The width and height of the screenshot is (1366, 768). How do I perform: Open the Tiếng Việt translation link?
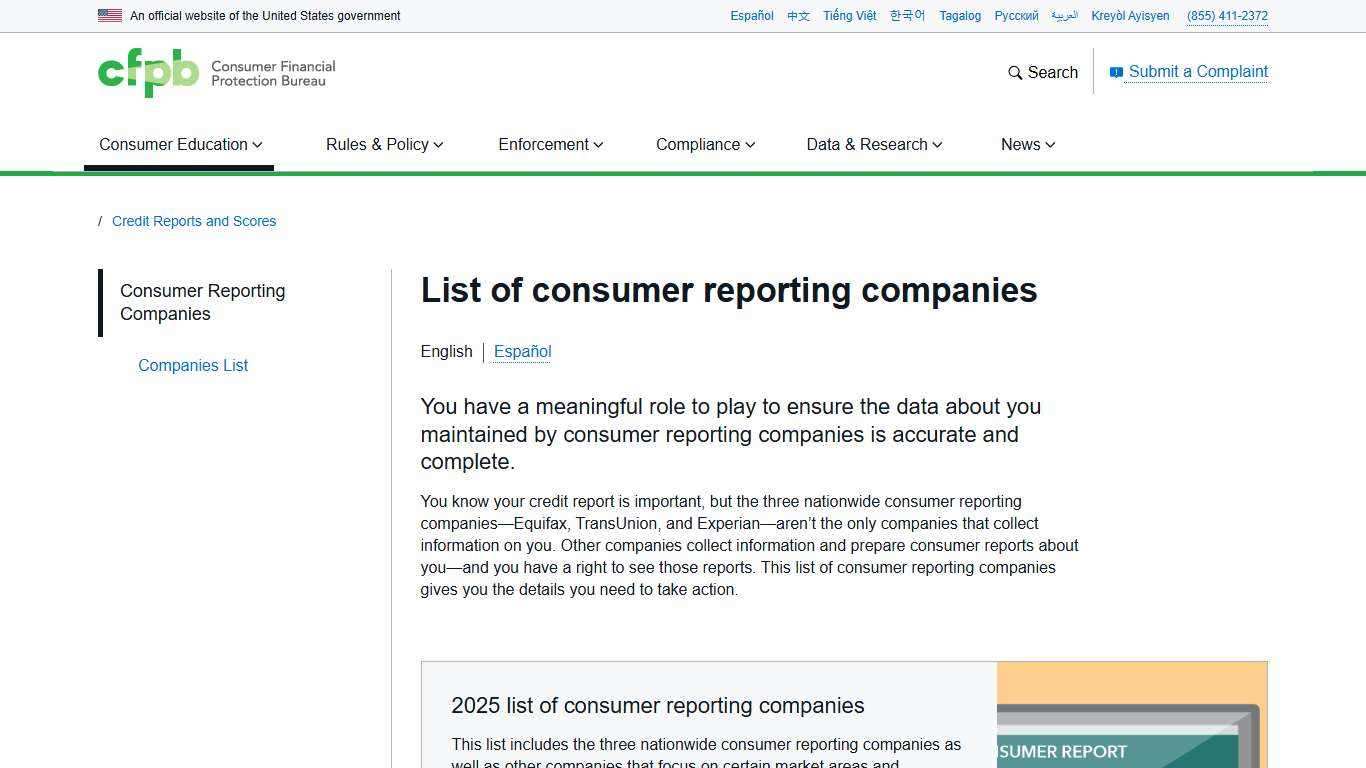click(x=849, y=15)
